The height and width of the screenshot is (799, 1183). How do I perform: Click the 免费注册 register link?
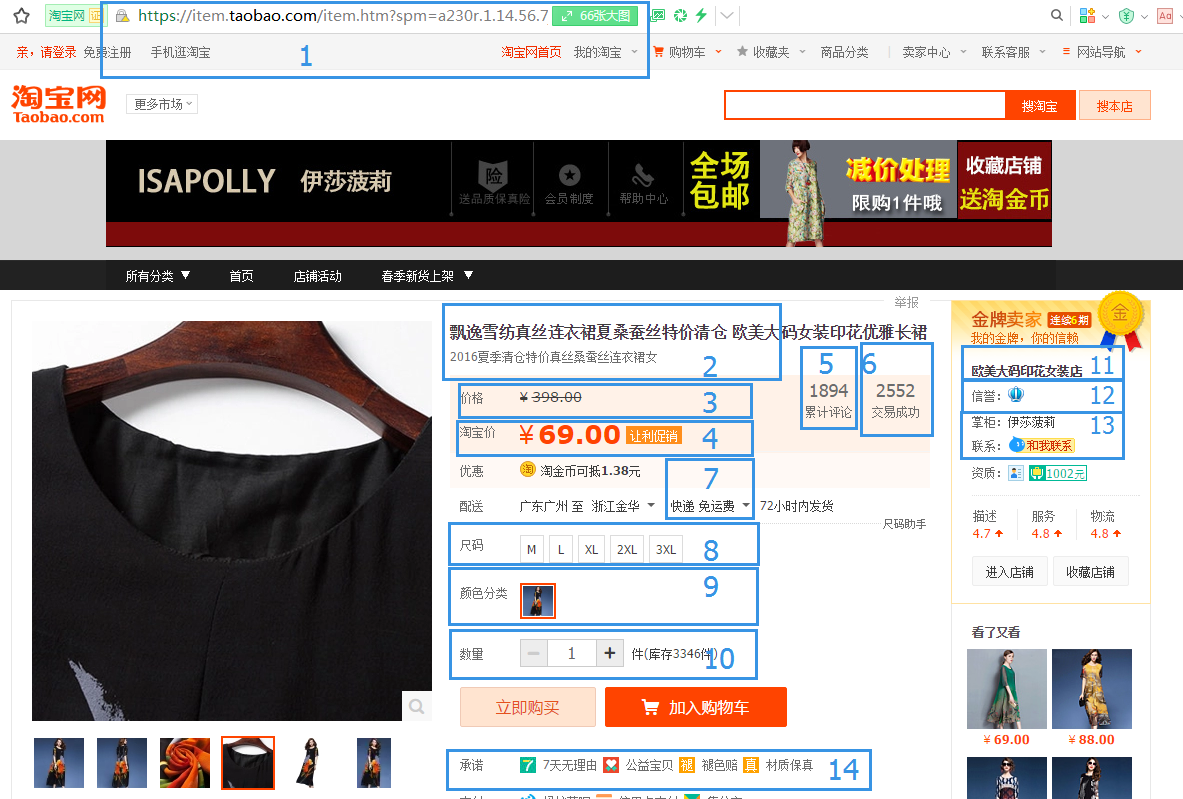tap(107, 52)
